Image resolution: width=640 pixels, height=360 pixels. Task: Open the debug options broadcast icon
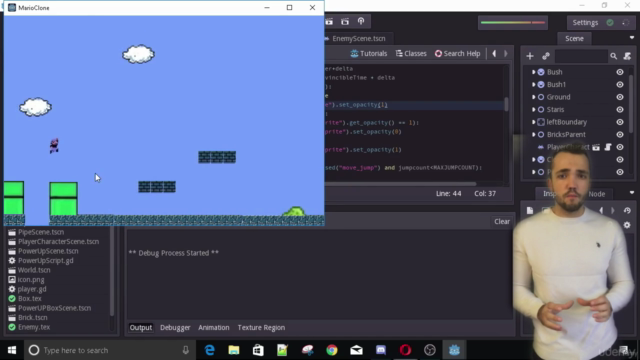point(361,21)
